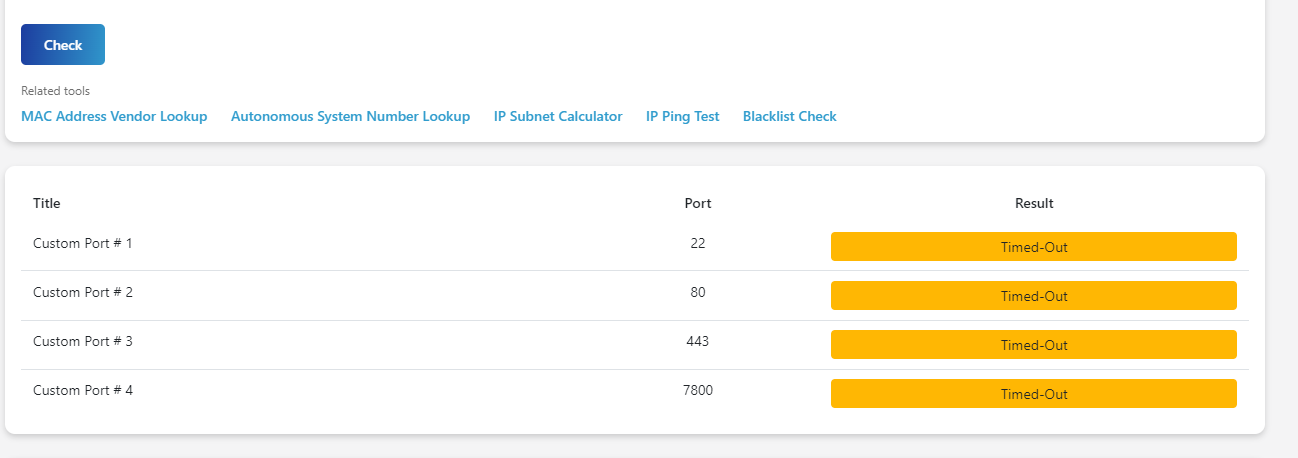This screenshot has height=458, width=1298.
Task: Click the Port column header
Action: [698, 203]
